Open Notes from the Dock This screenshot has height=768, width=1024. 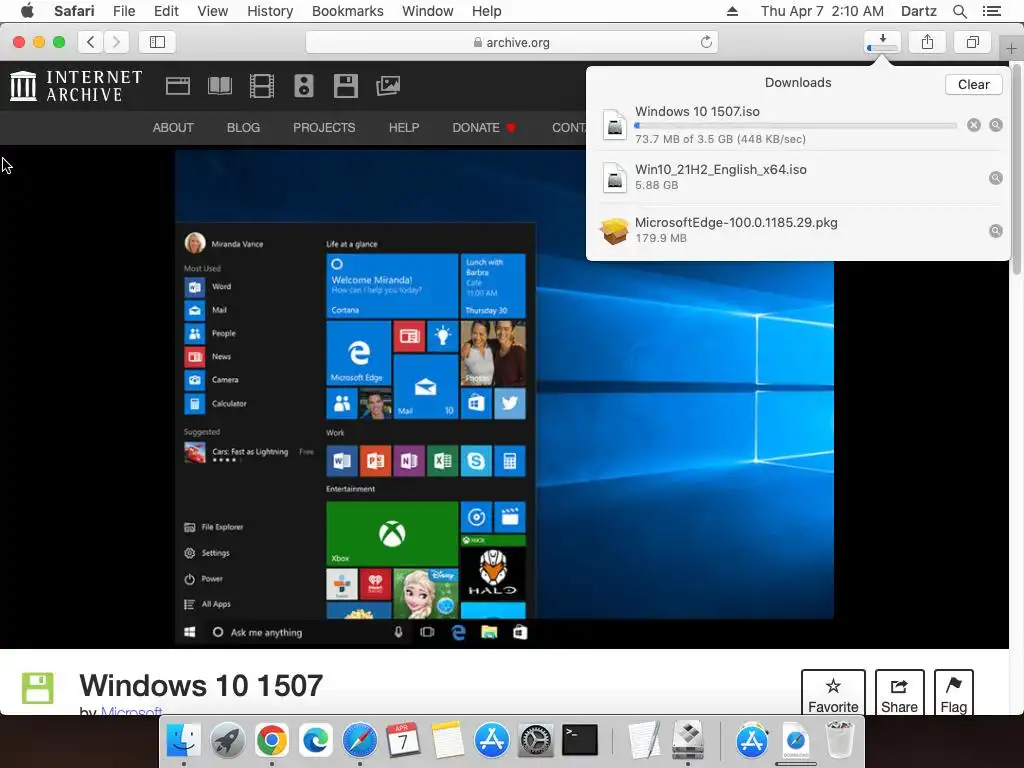(447, 741)
